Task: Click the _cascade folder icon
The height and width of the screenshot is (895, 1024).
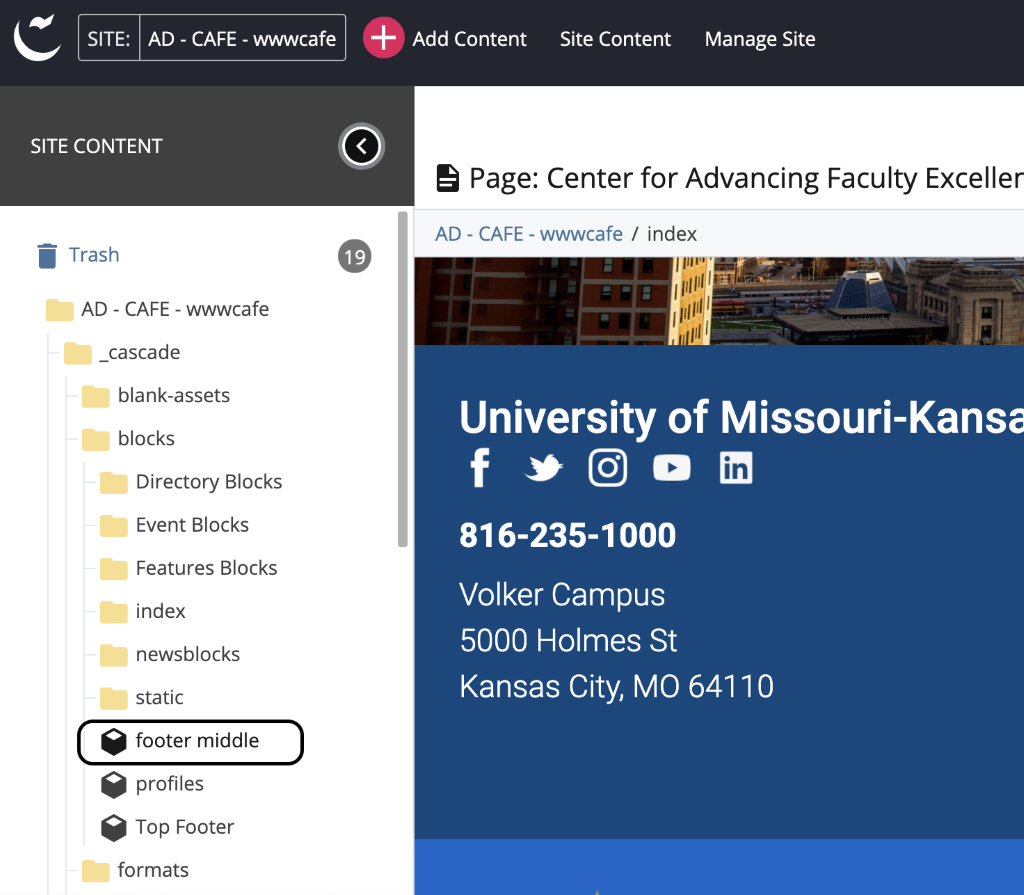Action: tap(78, 353)
